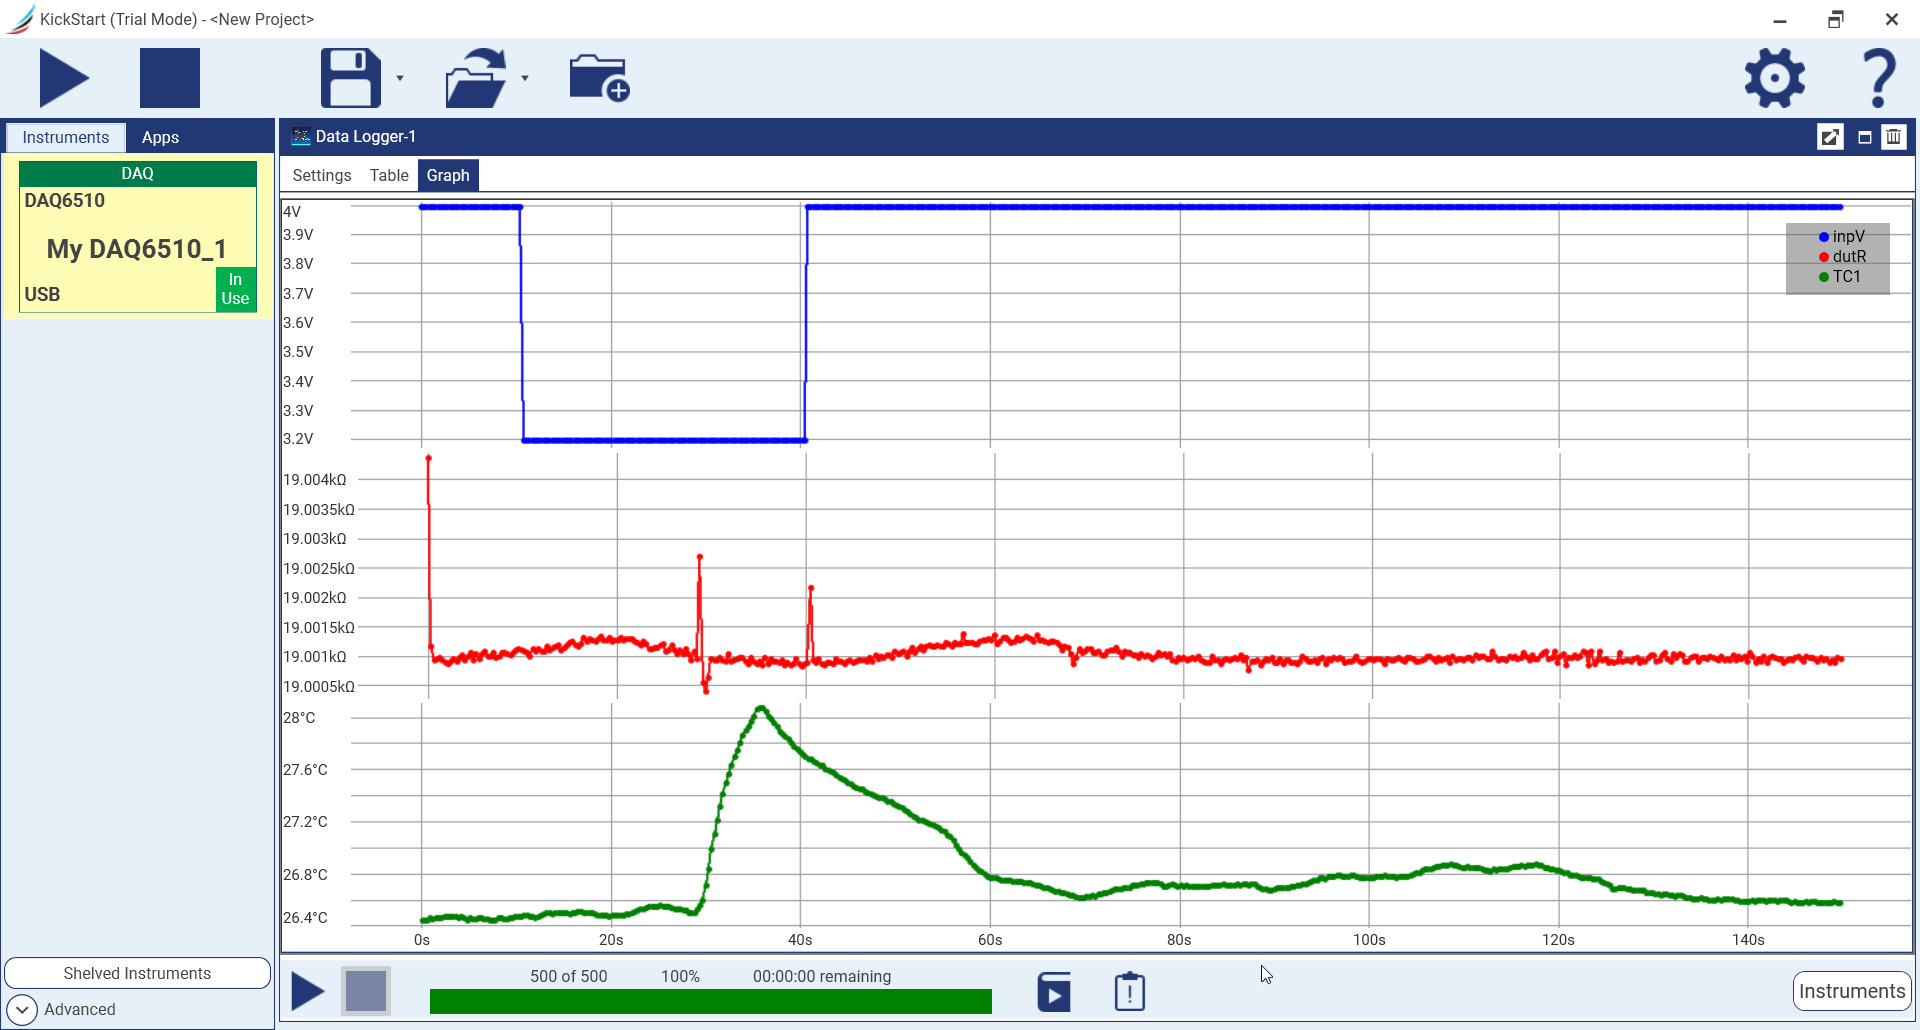This screenshot has width=1920, height=1030.
Task: Click the Open project folder icon
Action: pos(476,78)
